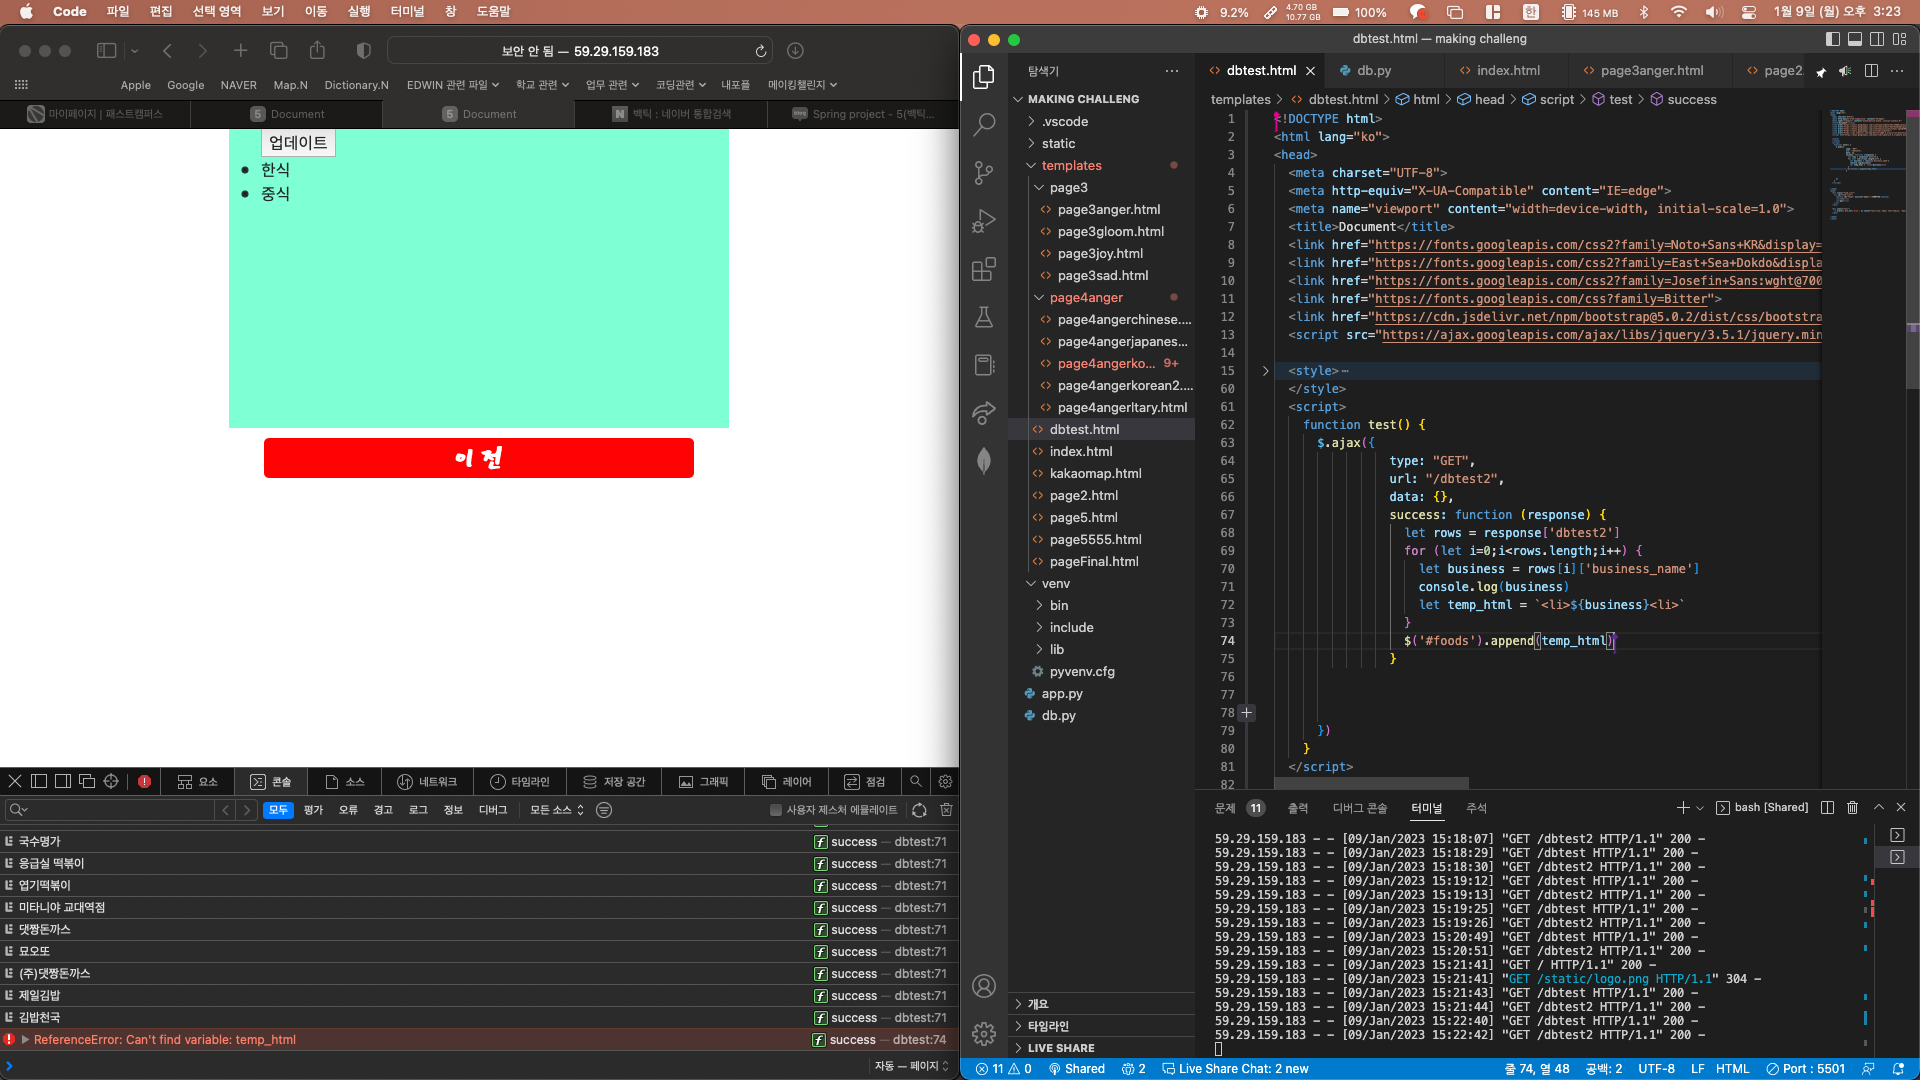Expand the folded style block on line 15
This screenshot has width=1920, height=1080.
click(x=1265, y=371)
